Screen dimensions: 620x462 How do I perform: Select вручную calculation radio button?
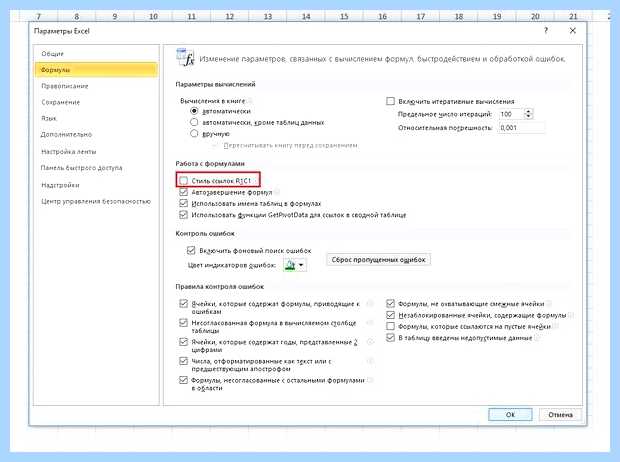[x=194, y=133]
